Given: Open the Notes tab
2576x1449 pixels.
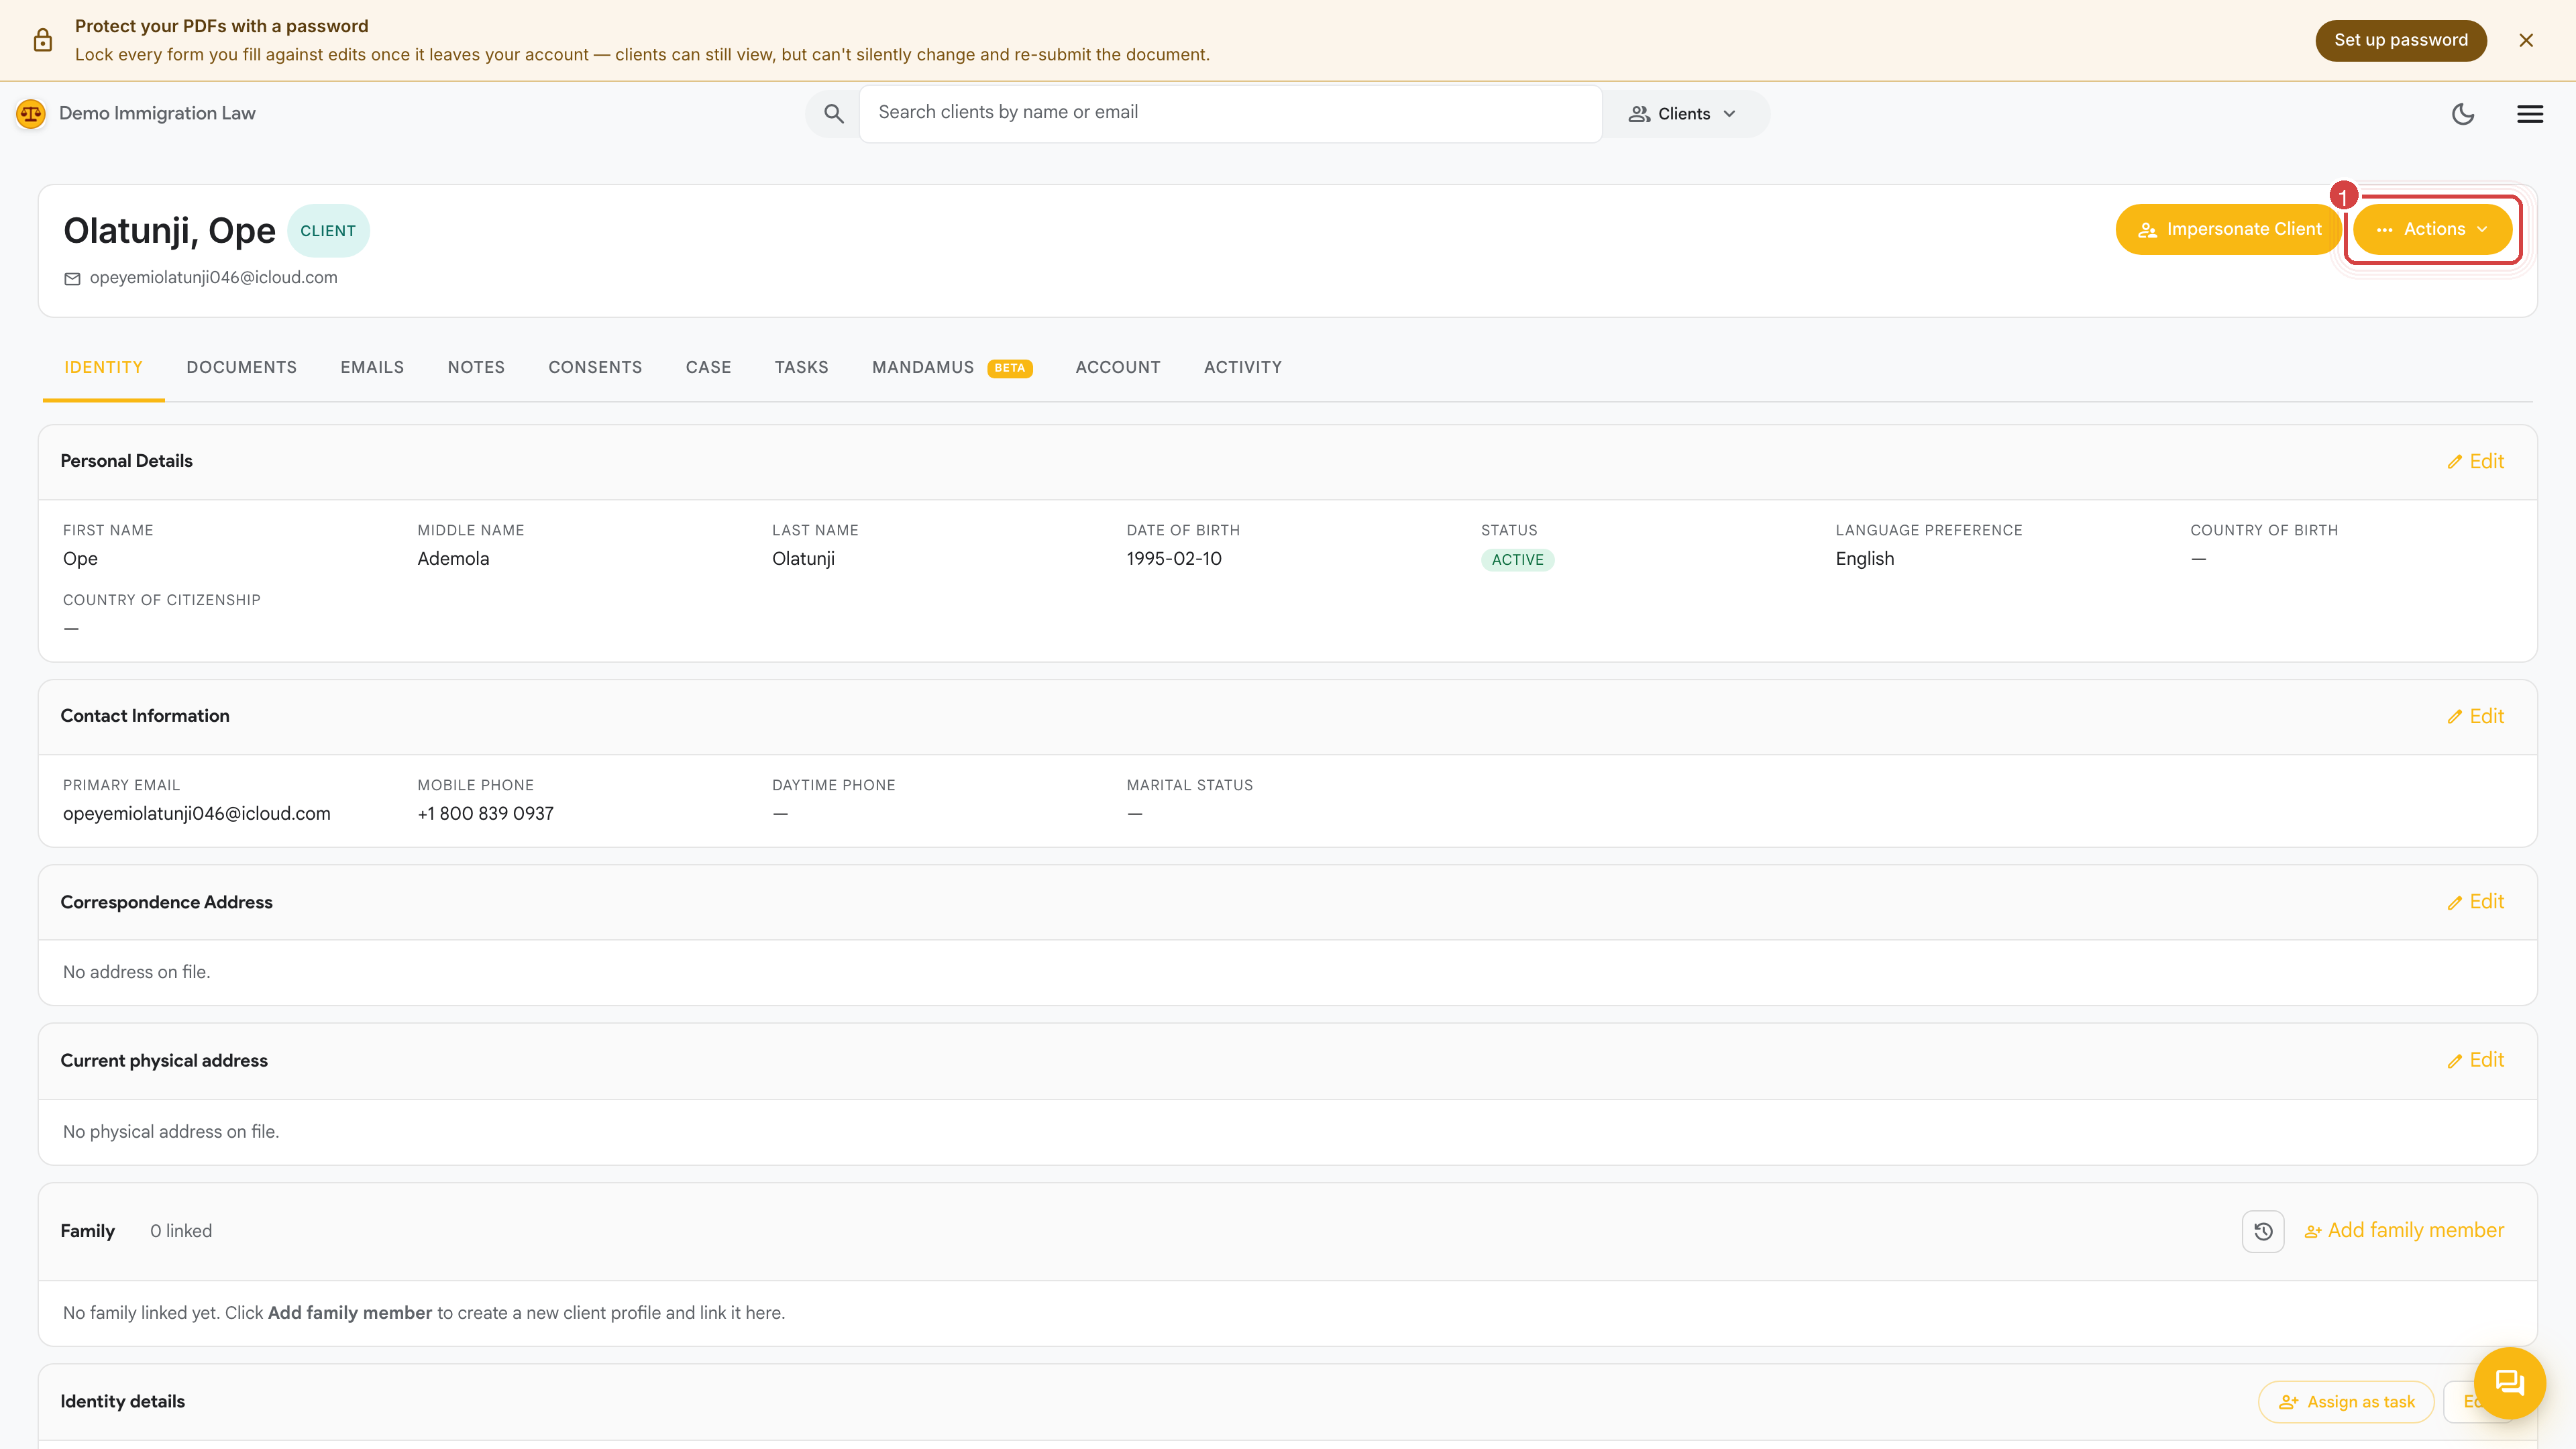Looking at the screenshot, I should (x=476, y=367).
